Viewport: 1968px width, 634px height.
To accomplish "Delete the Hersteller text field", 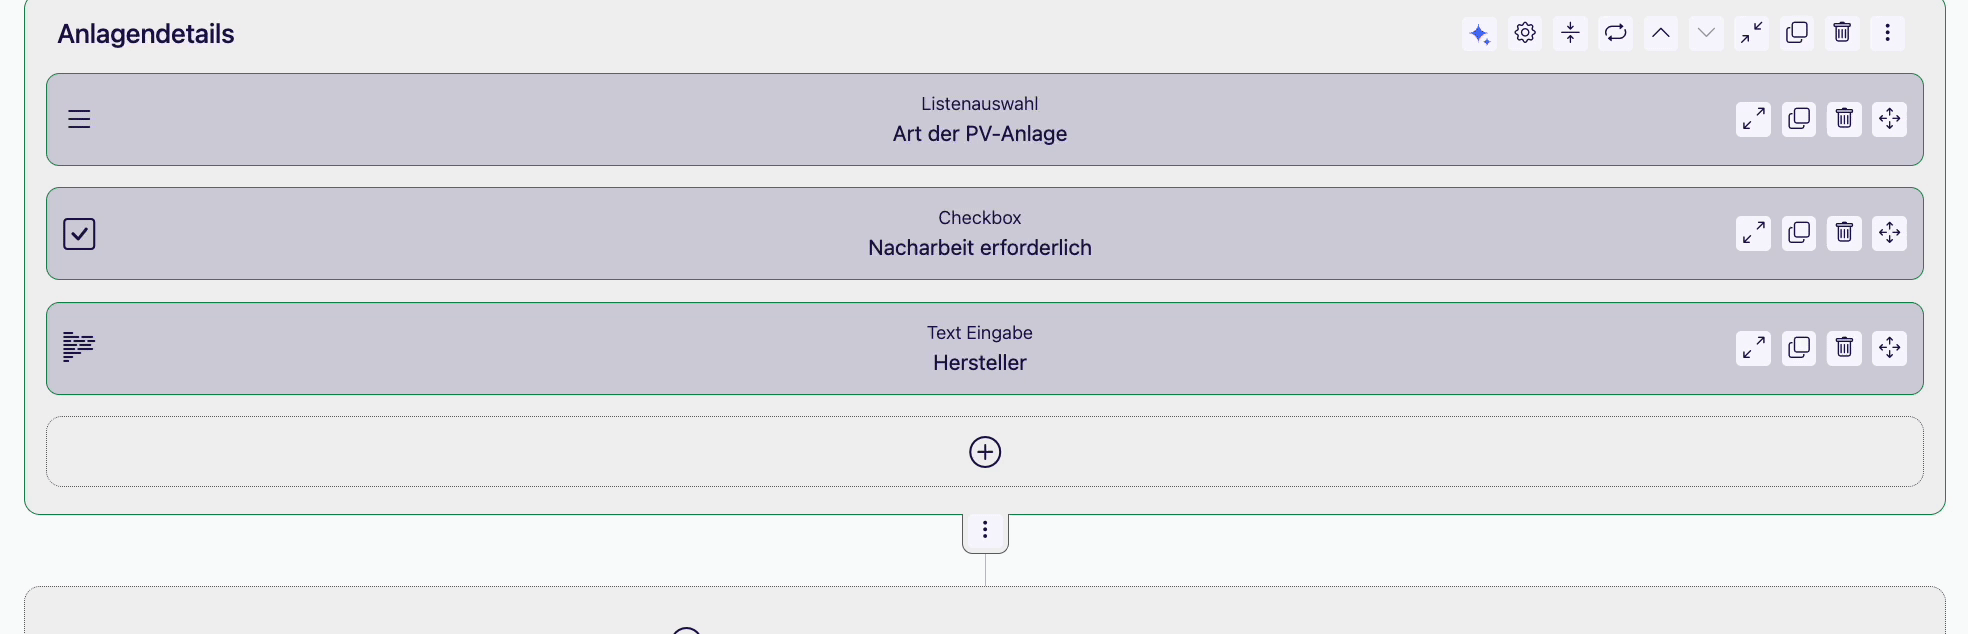I will tap(1844, 348).
